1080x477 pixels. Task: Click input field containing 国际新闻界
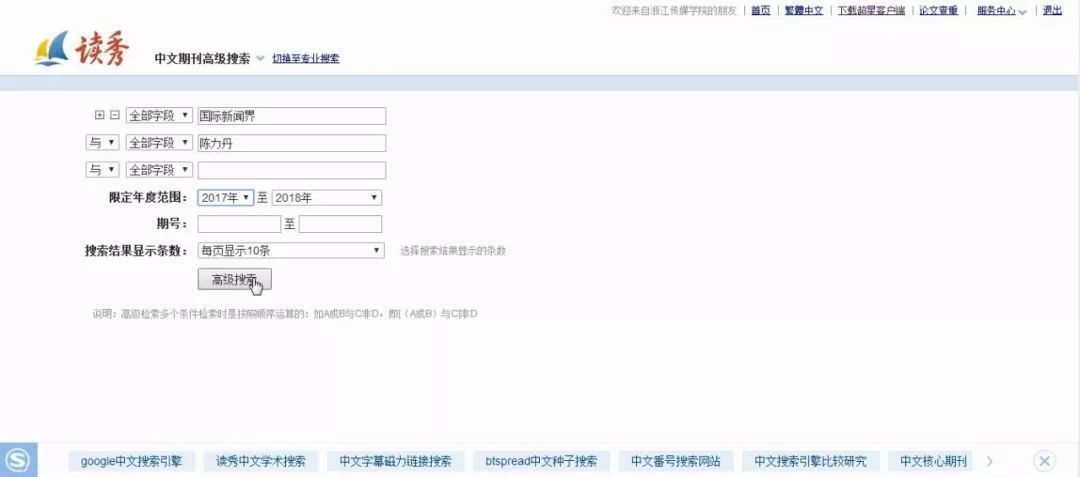click(x=291, y=116)
